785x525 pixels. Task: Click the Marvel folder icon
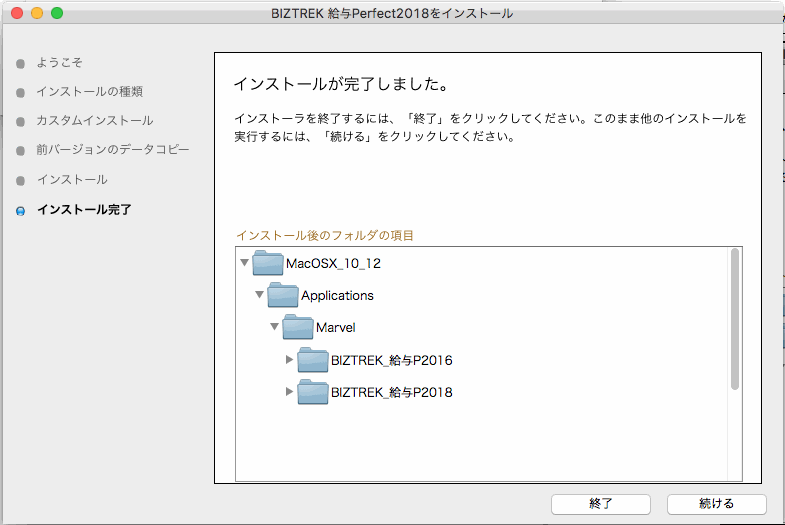(298, 328)
